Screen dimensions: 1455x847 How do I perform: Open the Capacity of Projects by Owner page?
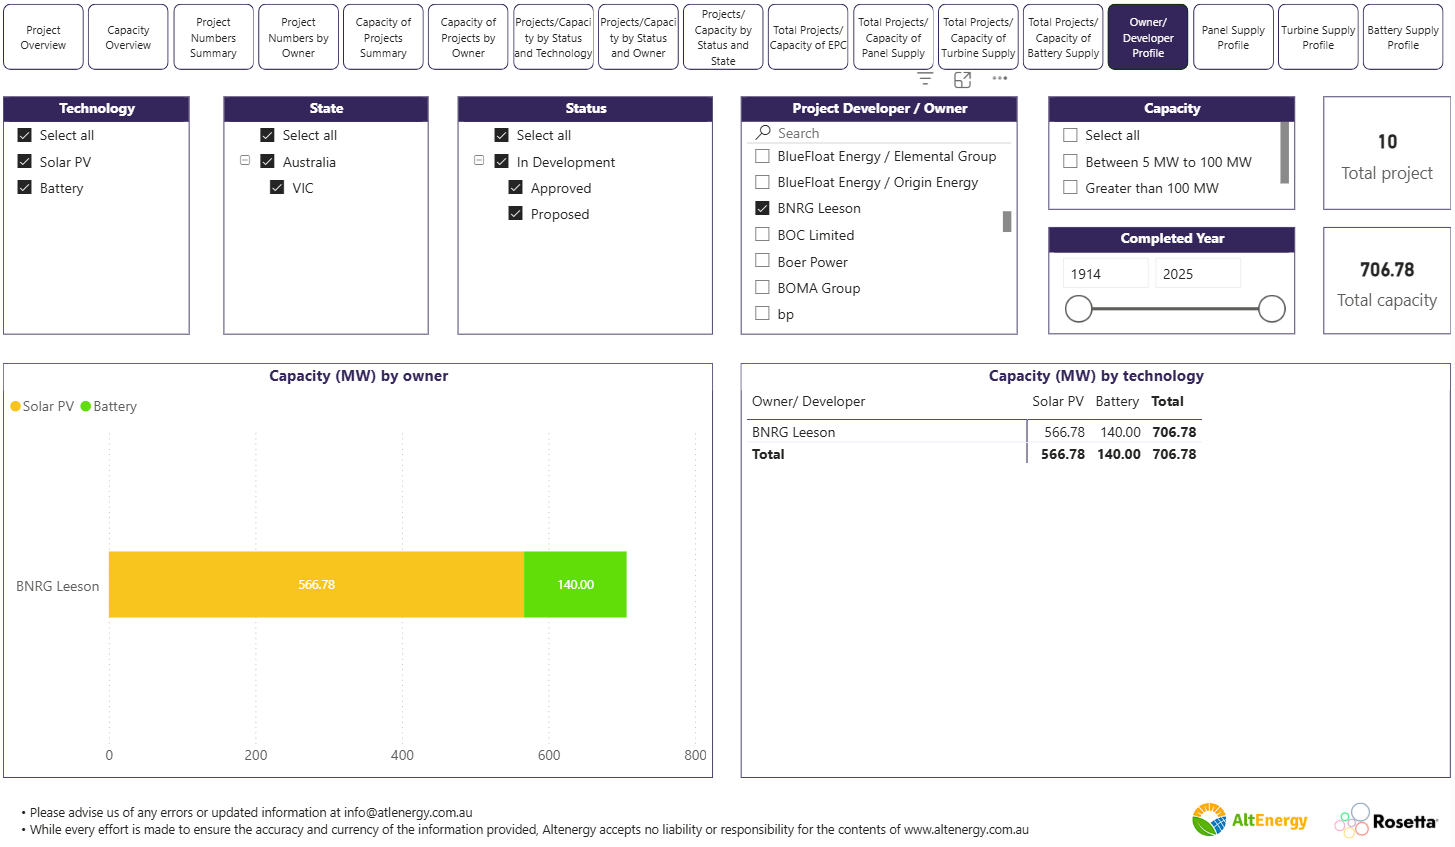(x=468, y=36)
